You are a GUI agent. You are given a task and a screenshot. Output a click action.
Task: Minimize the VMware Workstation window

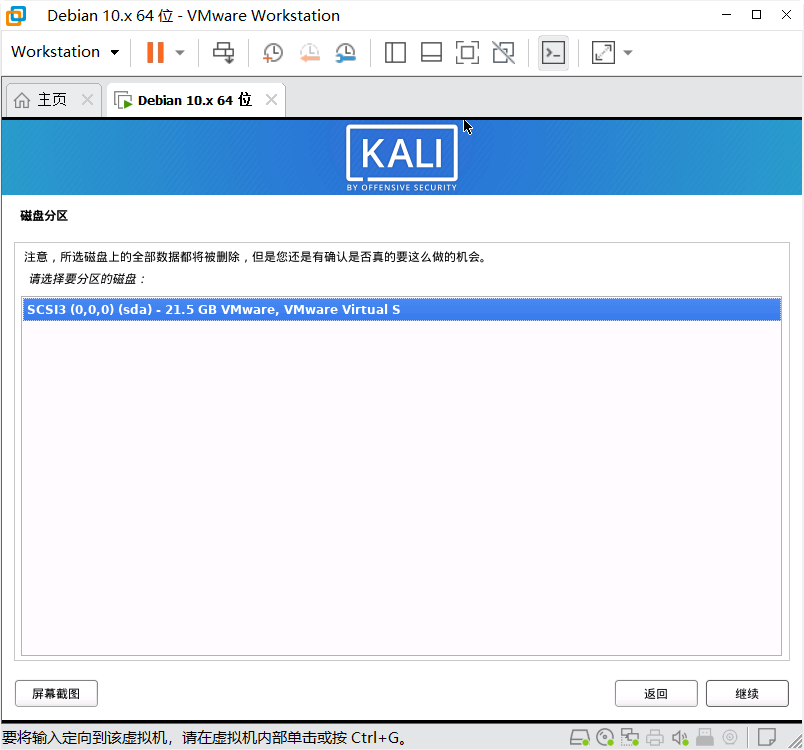click(x=726, y=15)
